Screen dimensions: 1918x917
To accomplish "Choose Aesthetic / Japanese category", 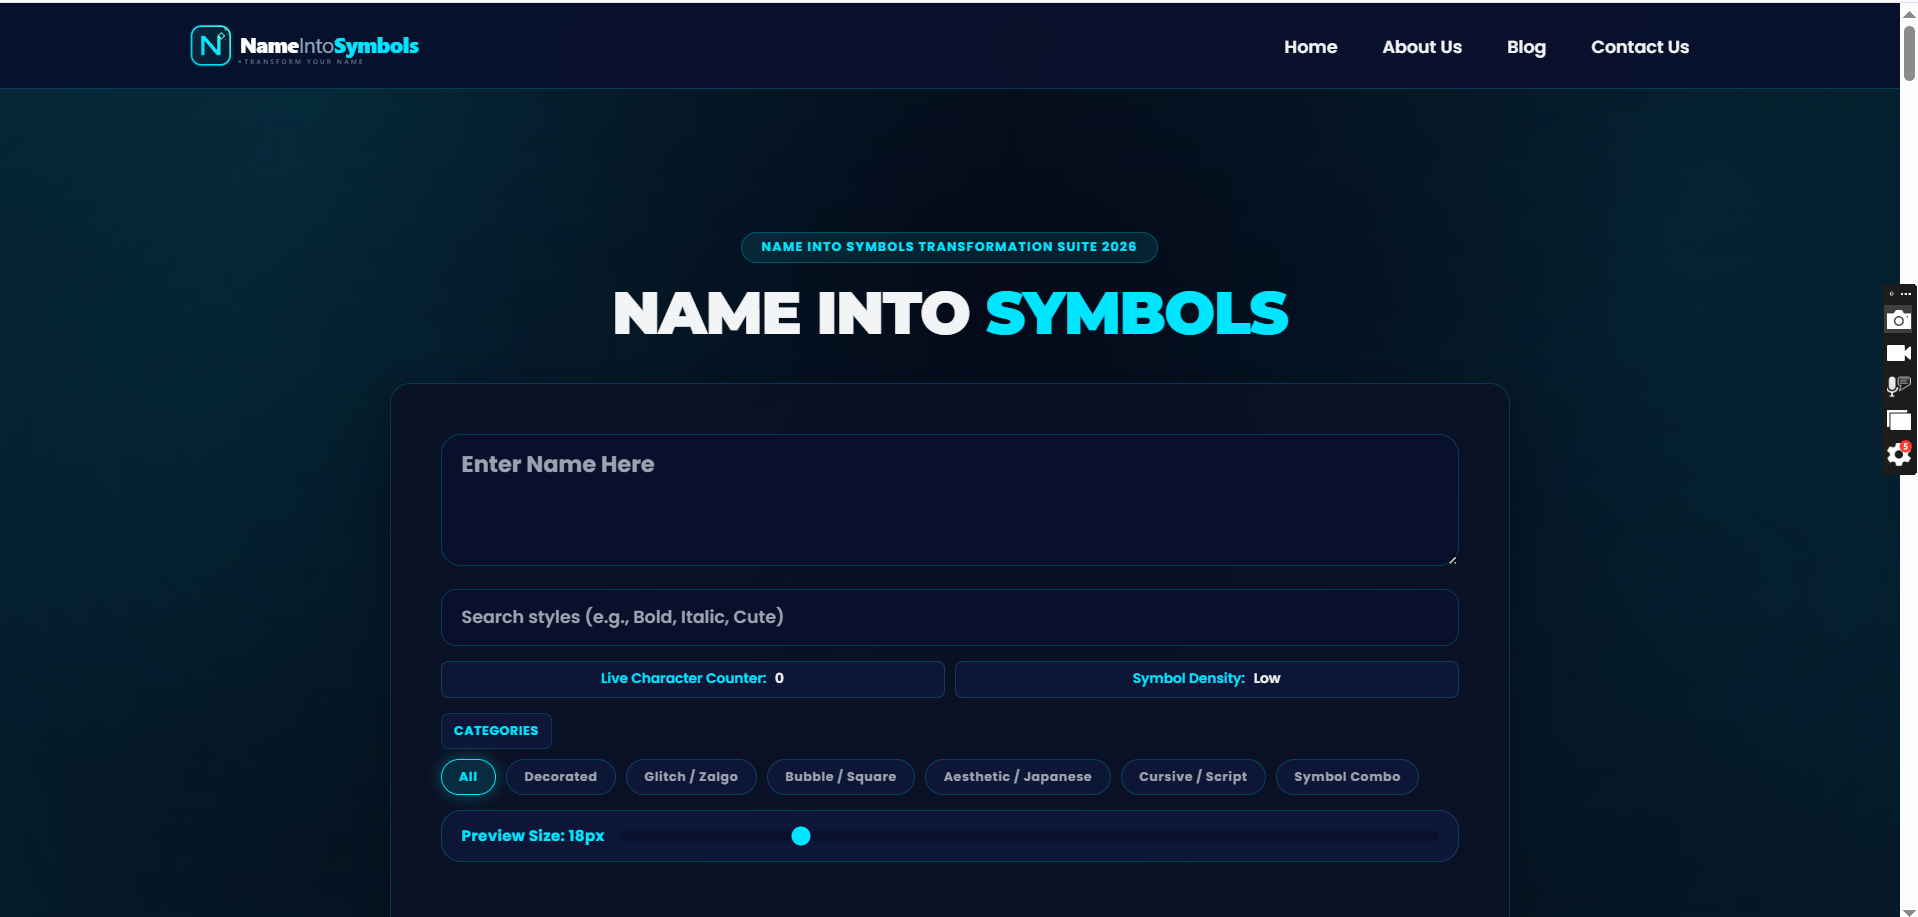I will [1017, 777].
